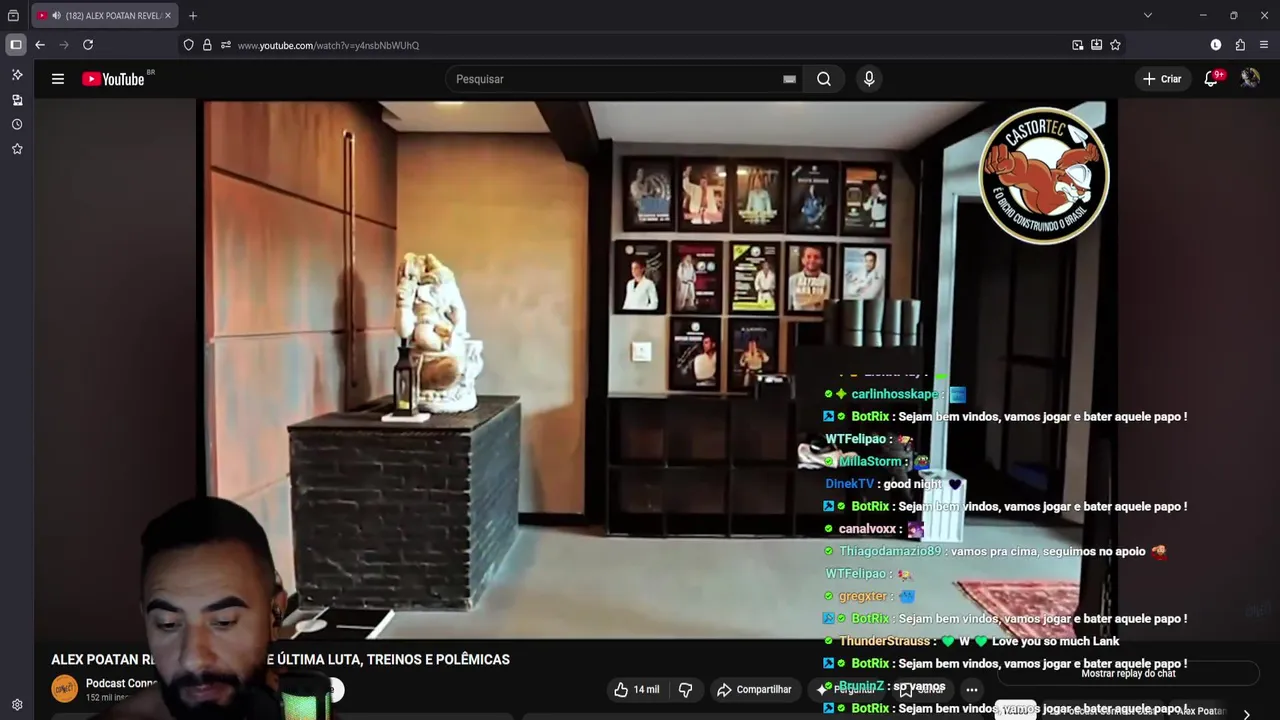The width and height of the screenshot is (1280, 720).
Task: Mute the tab via speaker icon
Action: click(55, 16)
